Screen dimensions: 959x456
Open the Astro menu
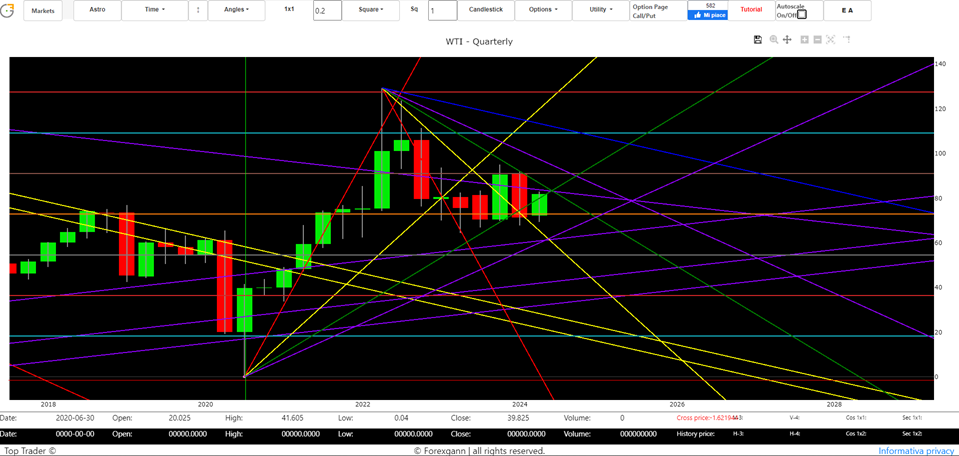tap(97, 10)
